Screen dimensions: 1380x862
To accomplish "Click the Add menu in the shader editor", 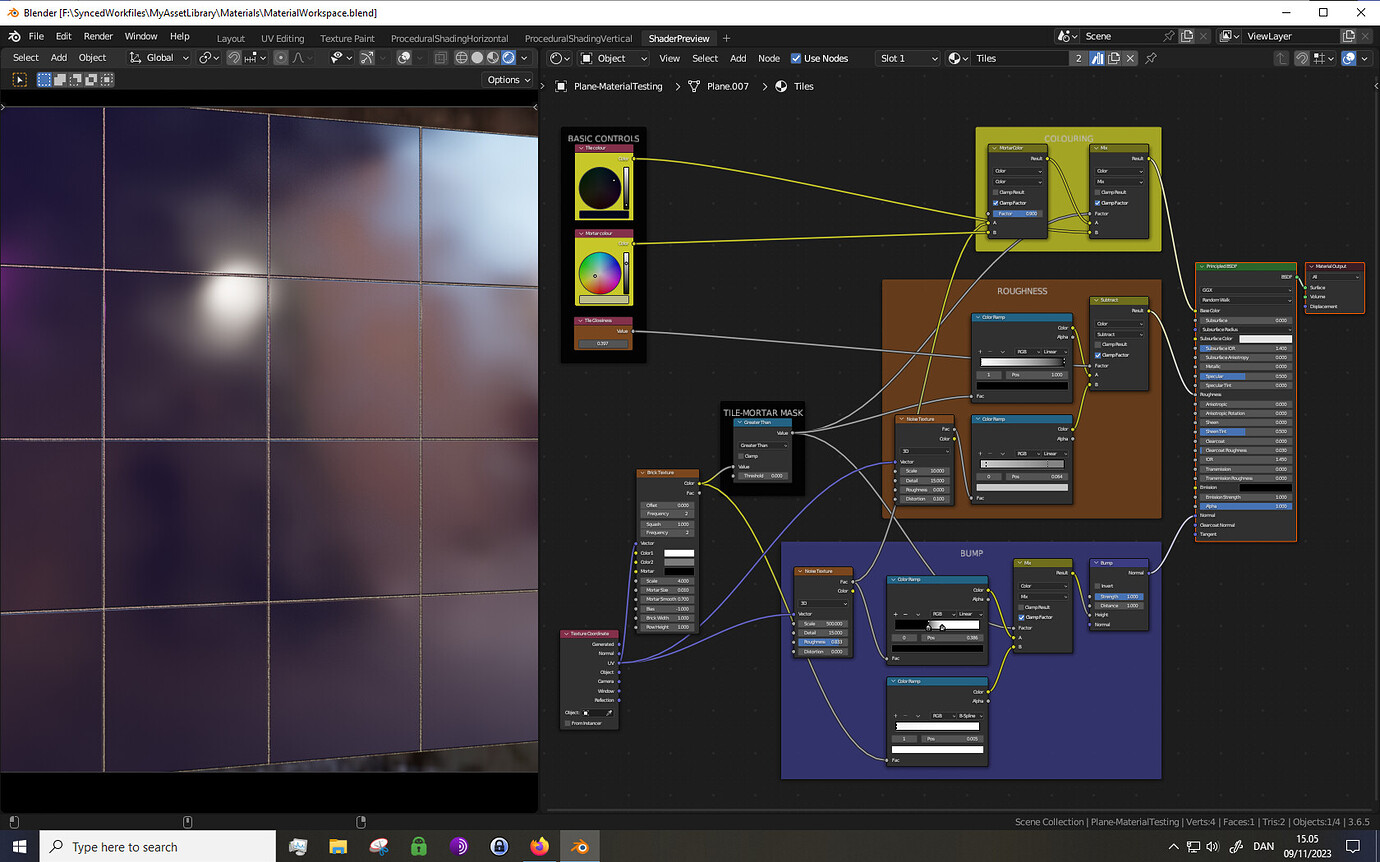I will click(738, 58).
